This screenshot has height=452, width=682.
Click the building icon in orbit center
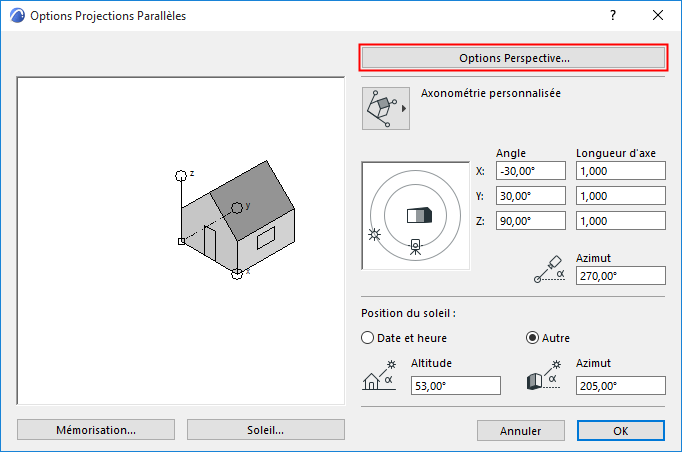pos(416,215)
